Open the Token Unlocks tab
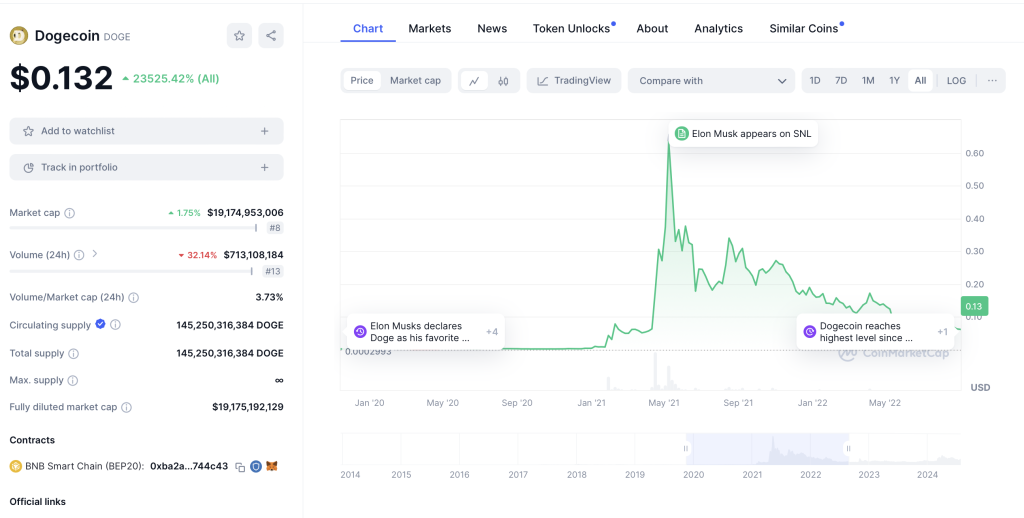 tap(571, 28)
